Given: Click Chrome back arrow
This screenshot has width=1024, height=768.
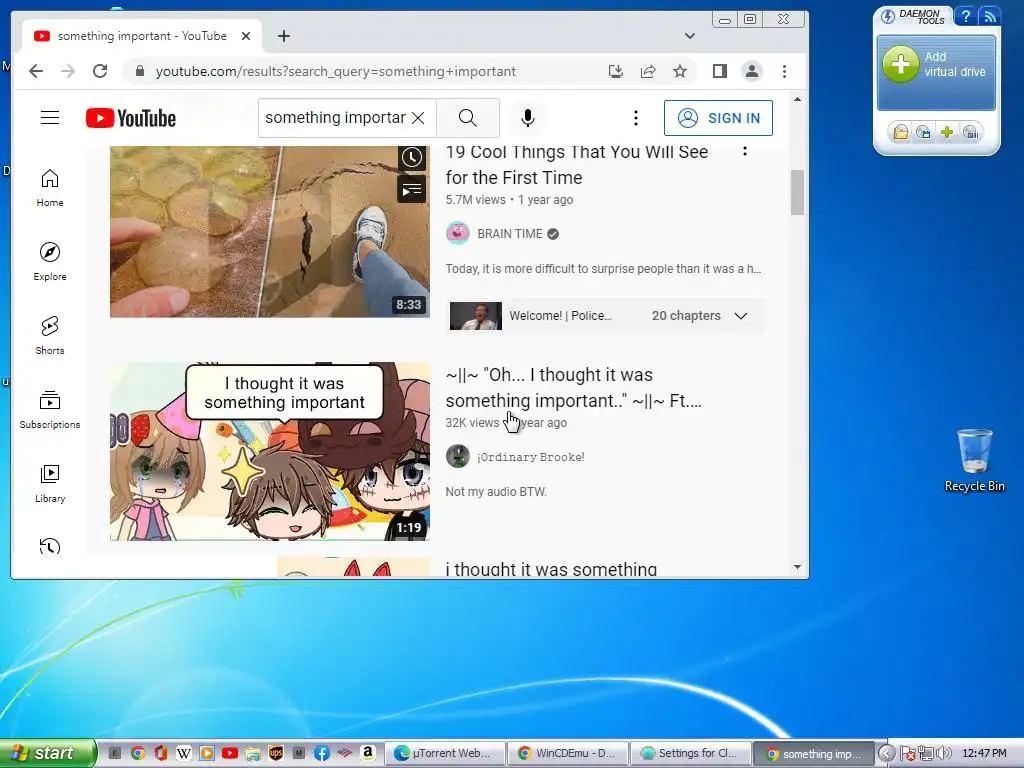Looking at the screenshot, I should tap(36, 71).
